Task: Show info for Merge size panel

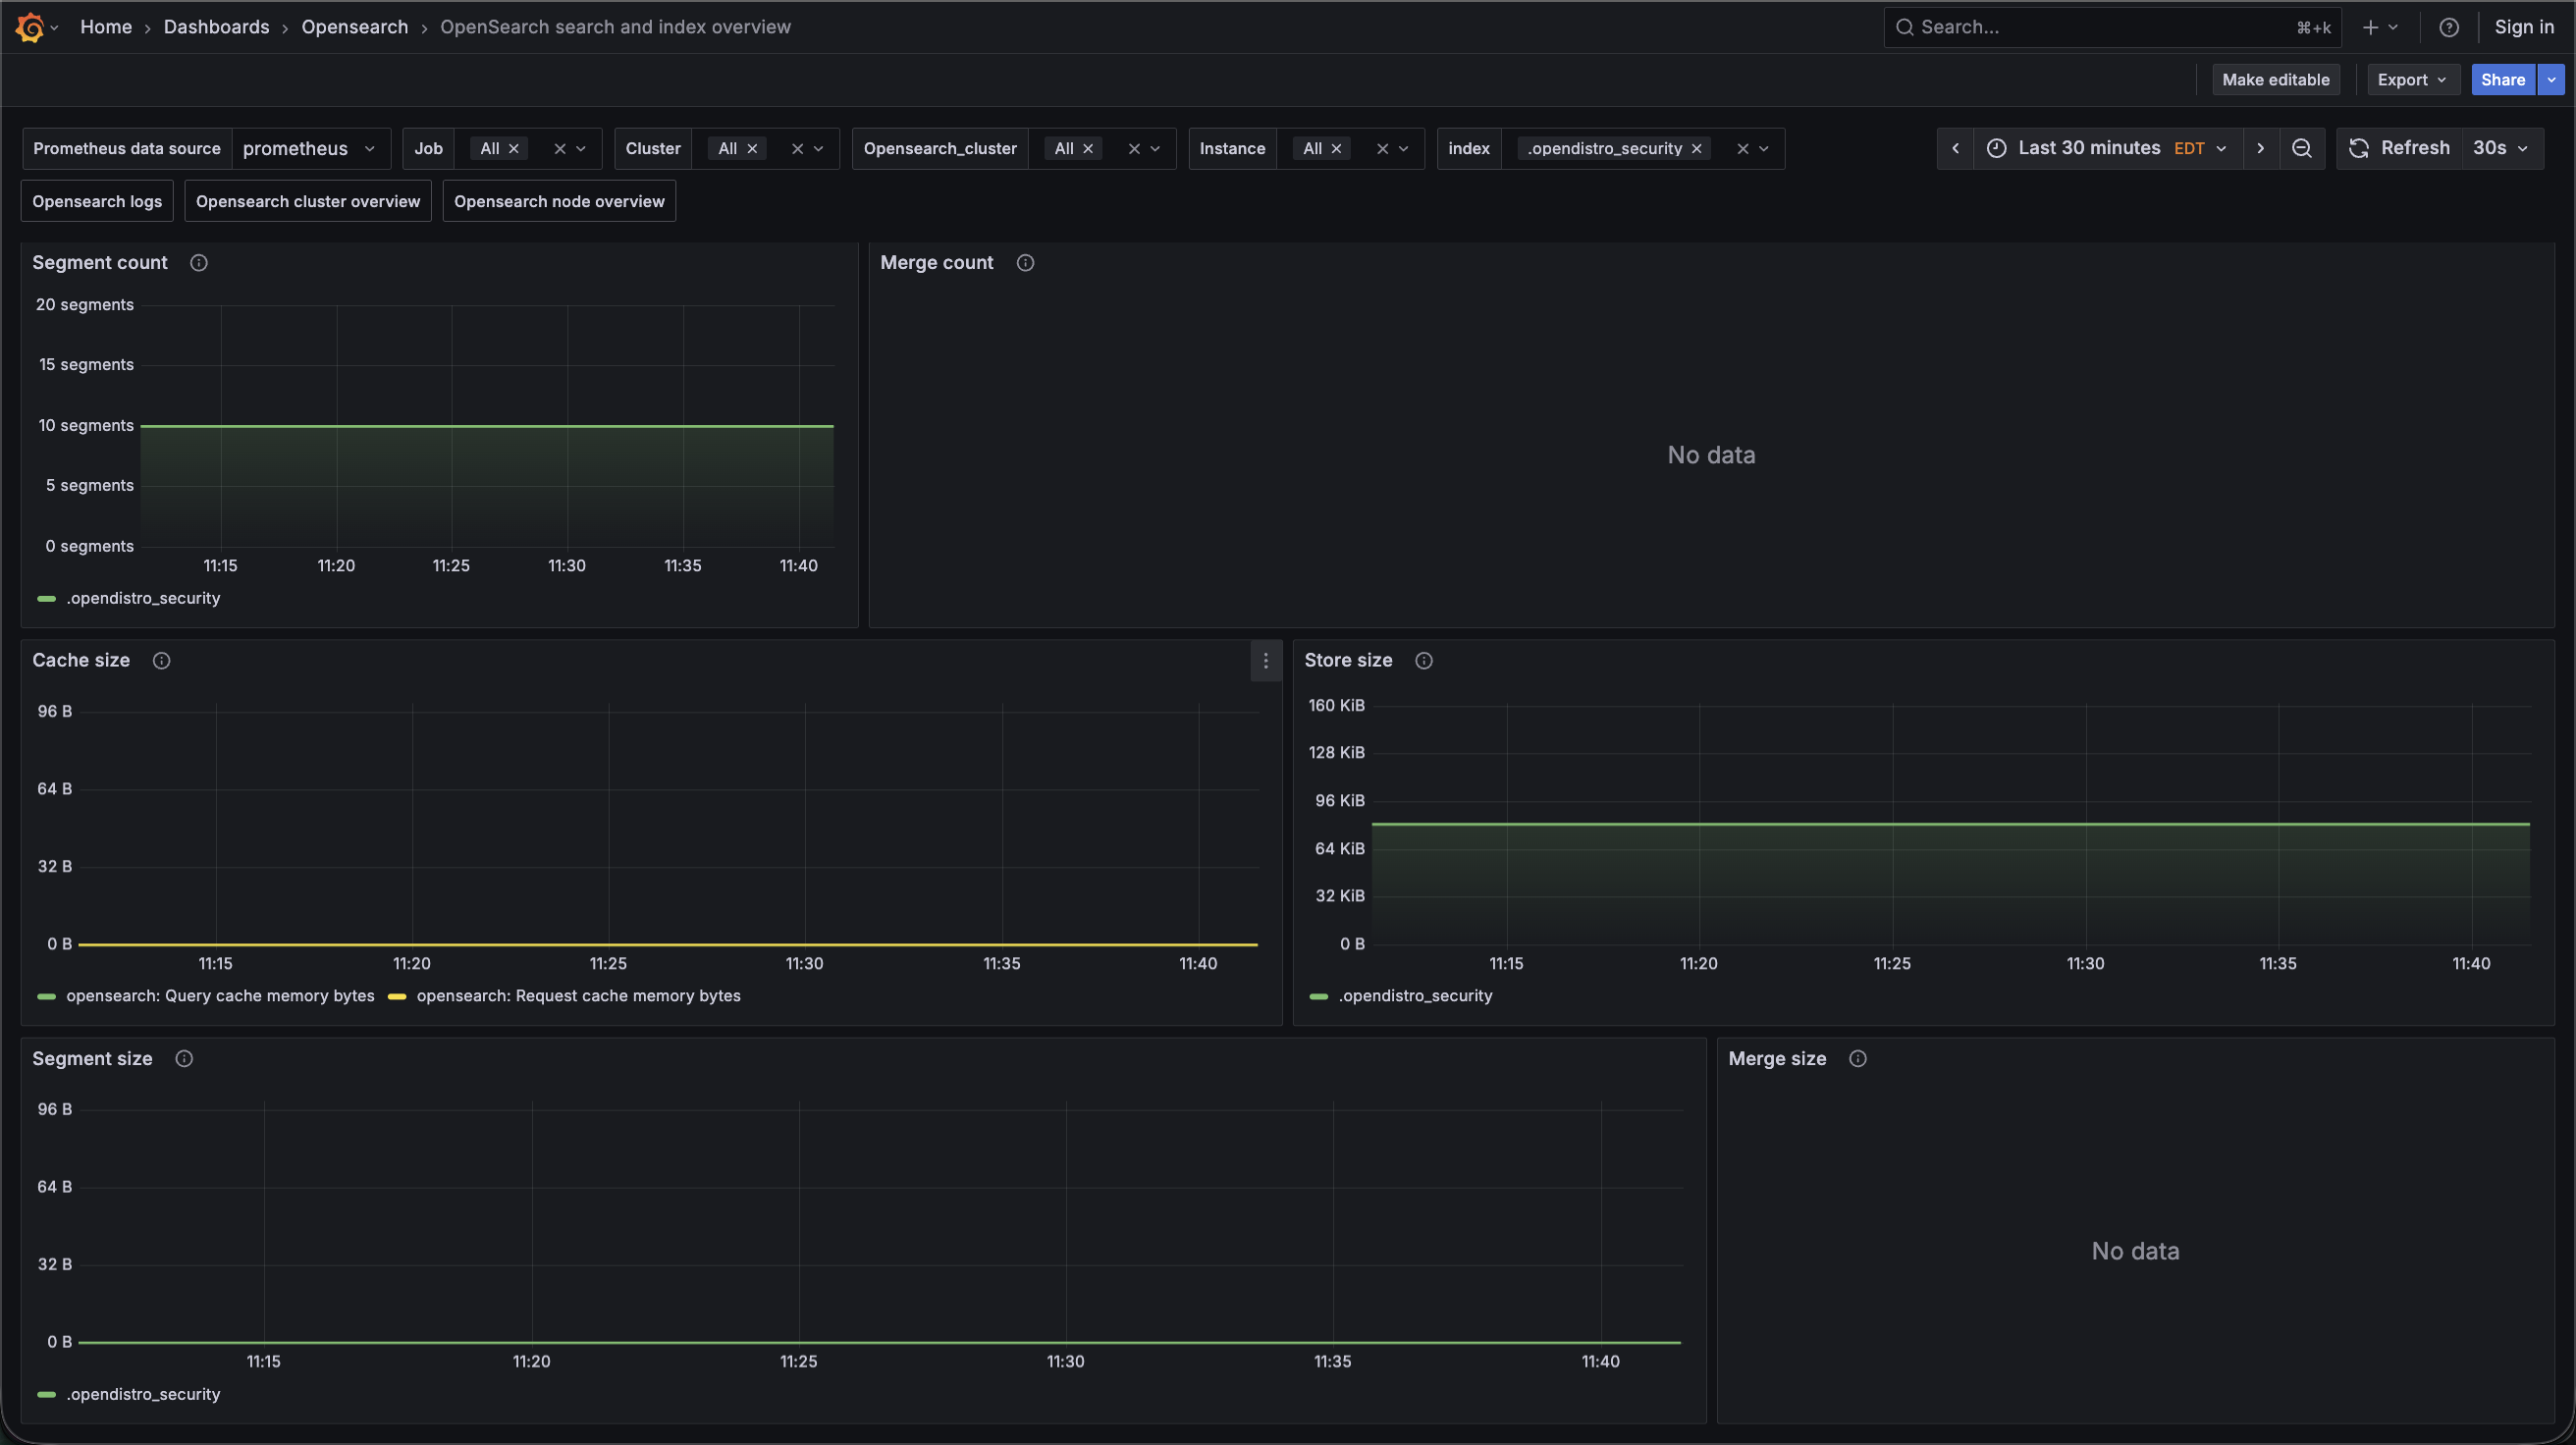Action: [1858, 1059]
